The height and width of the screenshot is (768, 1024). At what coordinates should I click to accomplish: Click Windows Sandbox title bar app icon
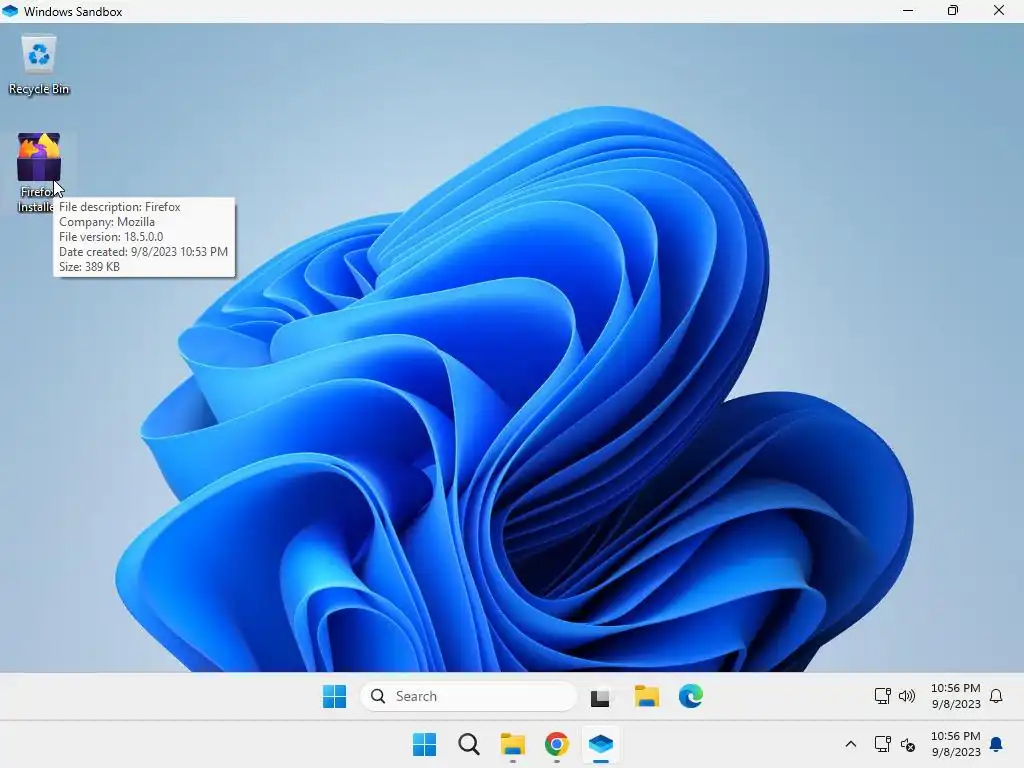pos(10,11)
